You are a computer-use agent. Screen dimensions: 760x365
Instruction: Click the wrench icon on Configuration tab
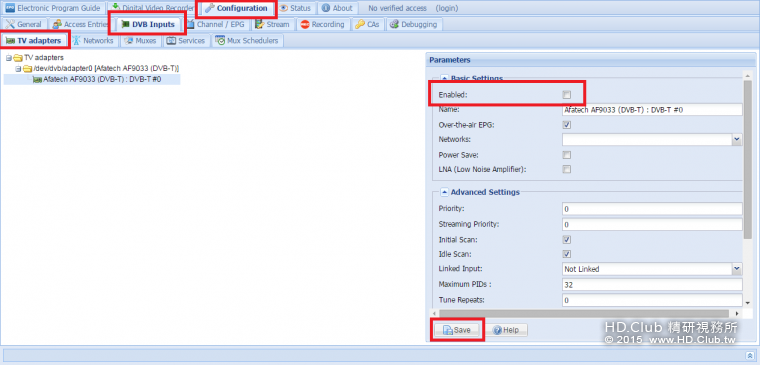coord(209,8)
